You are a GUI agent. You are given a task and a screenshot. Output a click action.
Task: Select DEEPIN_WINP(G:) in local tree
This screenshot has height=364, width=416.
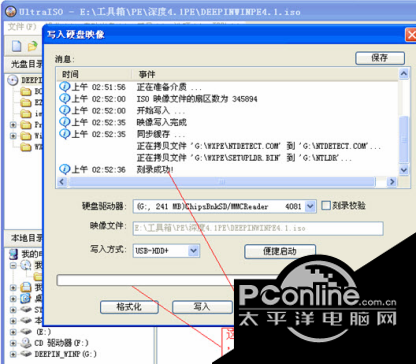click(x=66, y=354)
